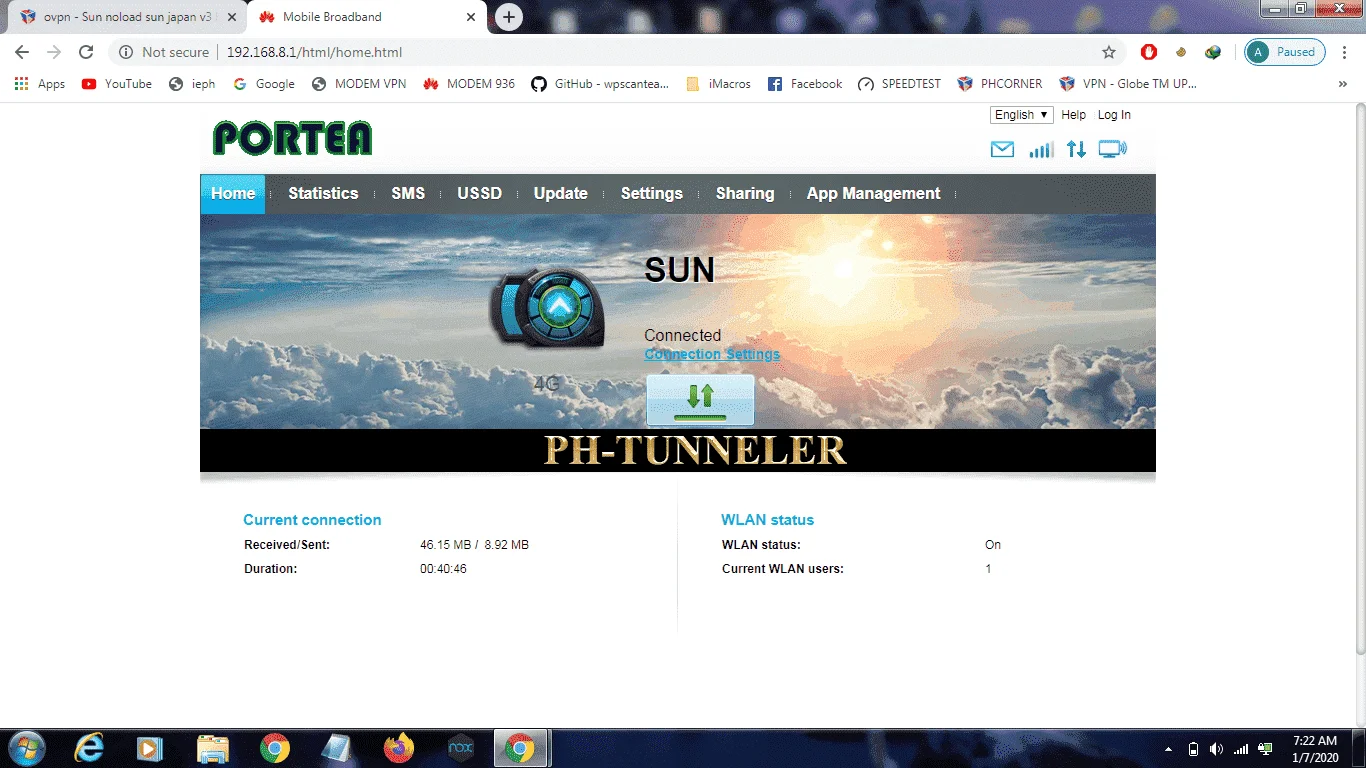Open the Statistics tab
The width and height of the screenshot is (1366, 768).
(323, 194)
